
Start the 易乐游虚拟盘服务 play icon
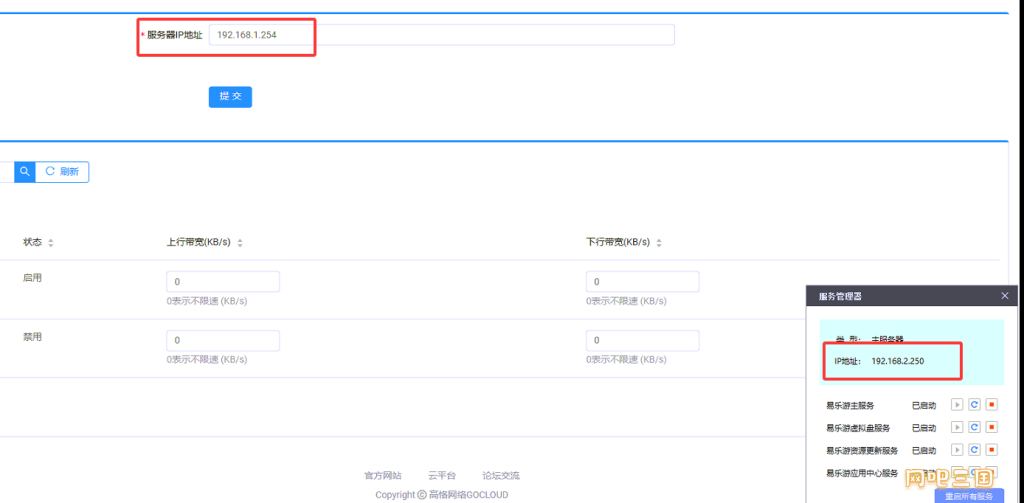coord(957,428)
